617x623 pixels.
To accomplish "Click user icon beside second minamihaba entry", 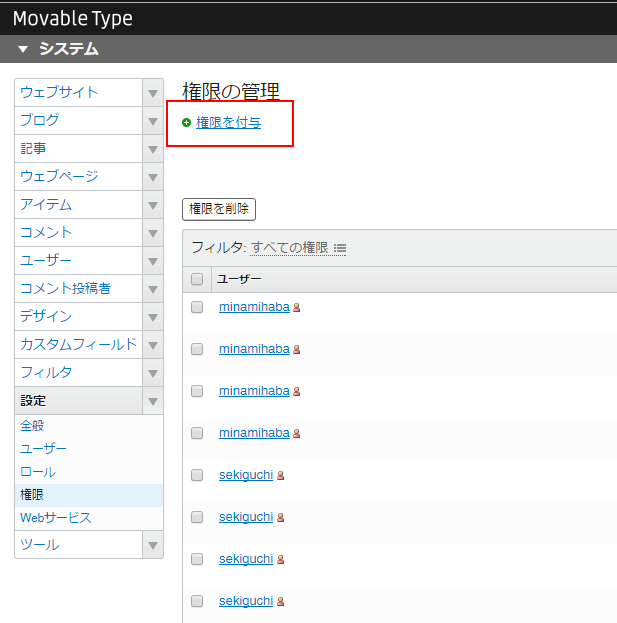I will tap(297, 350).
